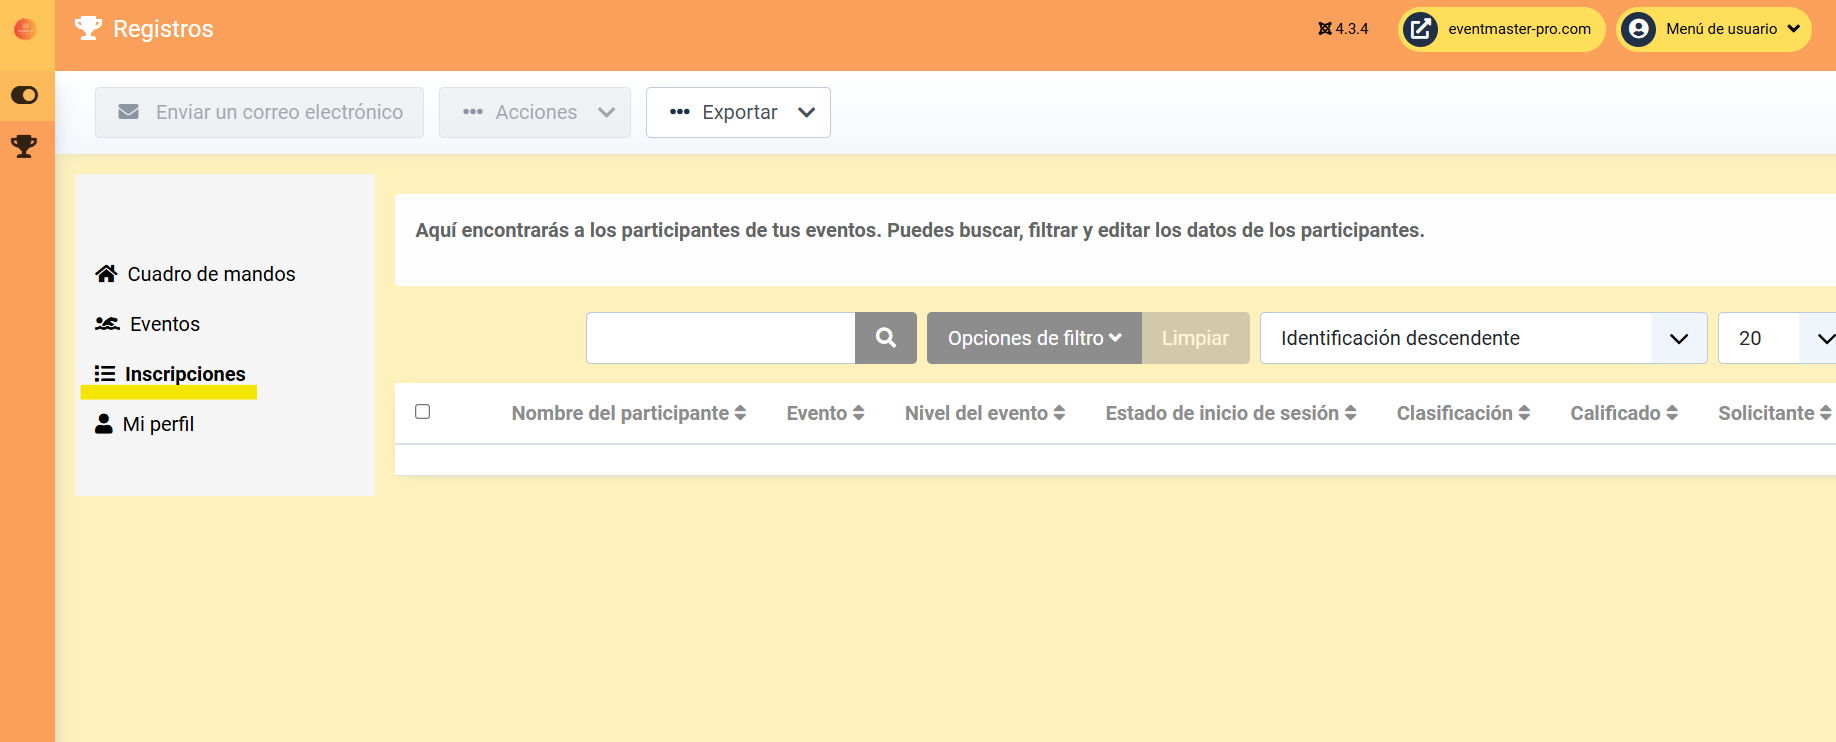
Task: Click the magnifier search button
Action: pyautogui.click(x=885, y=338)
